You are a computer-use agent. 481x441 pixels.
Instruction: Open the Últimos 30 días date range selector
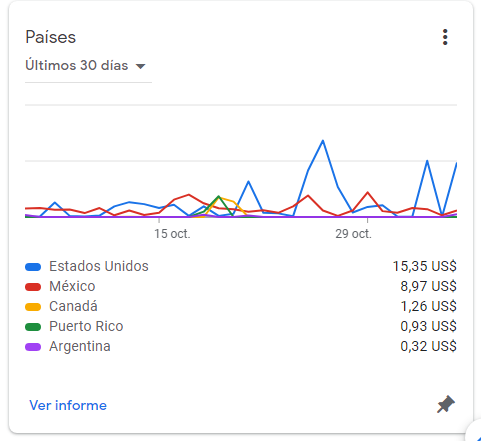tap(88, 66)
